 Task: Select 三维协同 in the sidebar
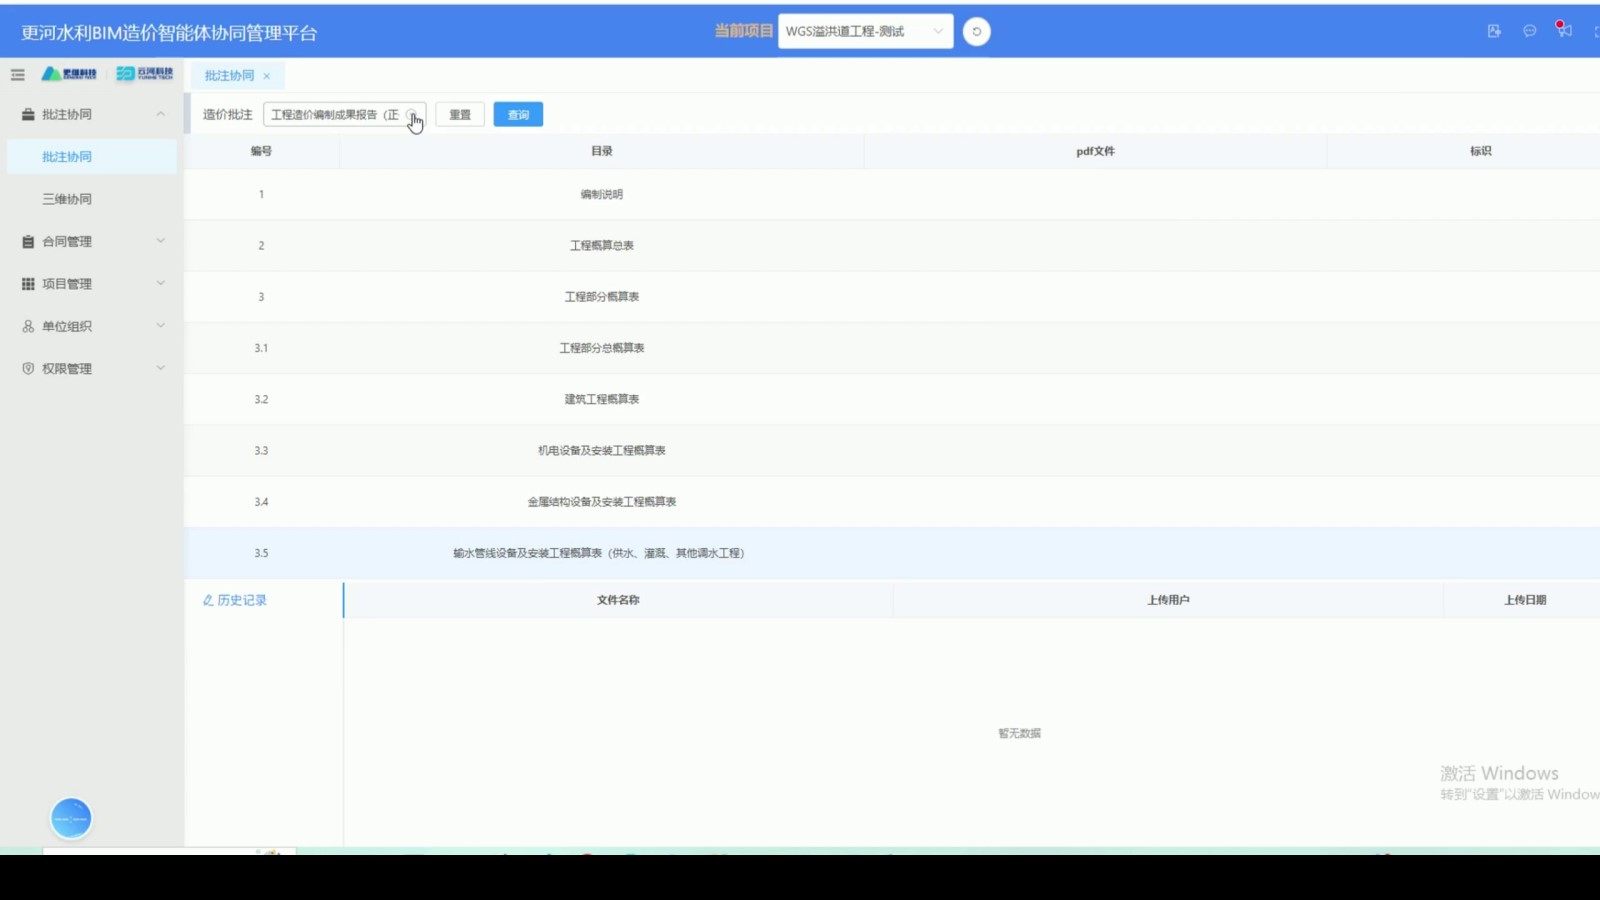67,199
